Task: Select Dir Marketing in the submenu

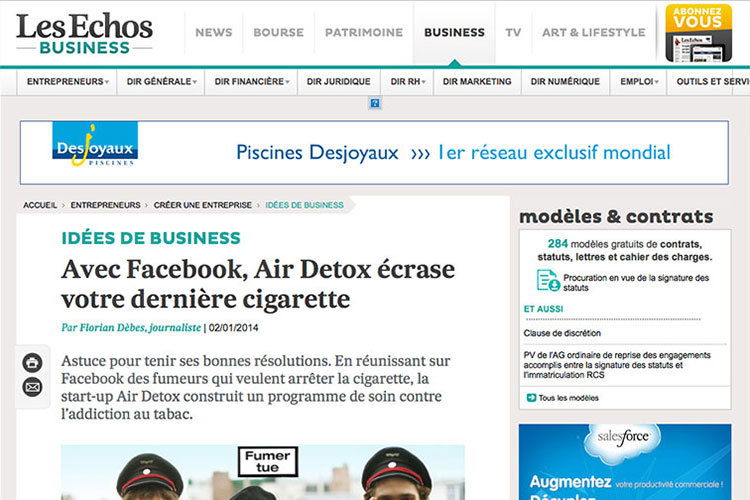Action: coord(477,82)
